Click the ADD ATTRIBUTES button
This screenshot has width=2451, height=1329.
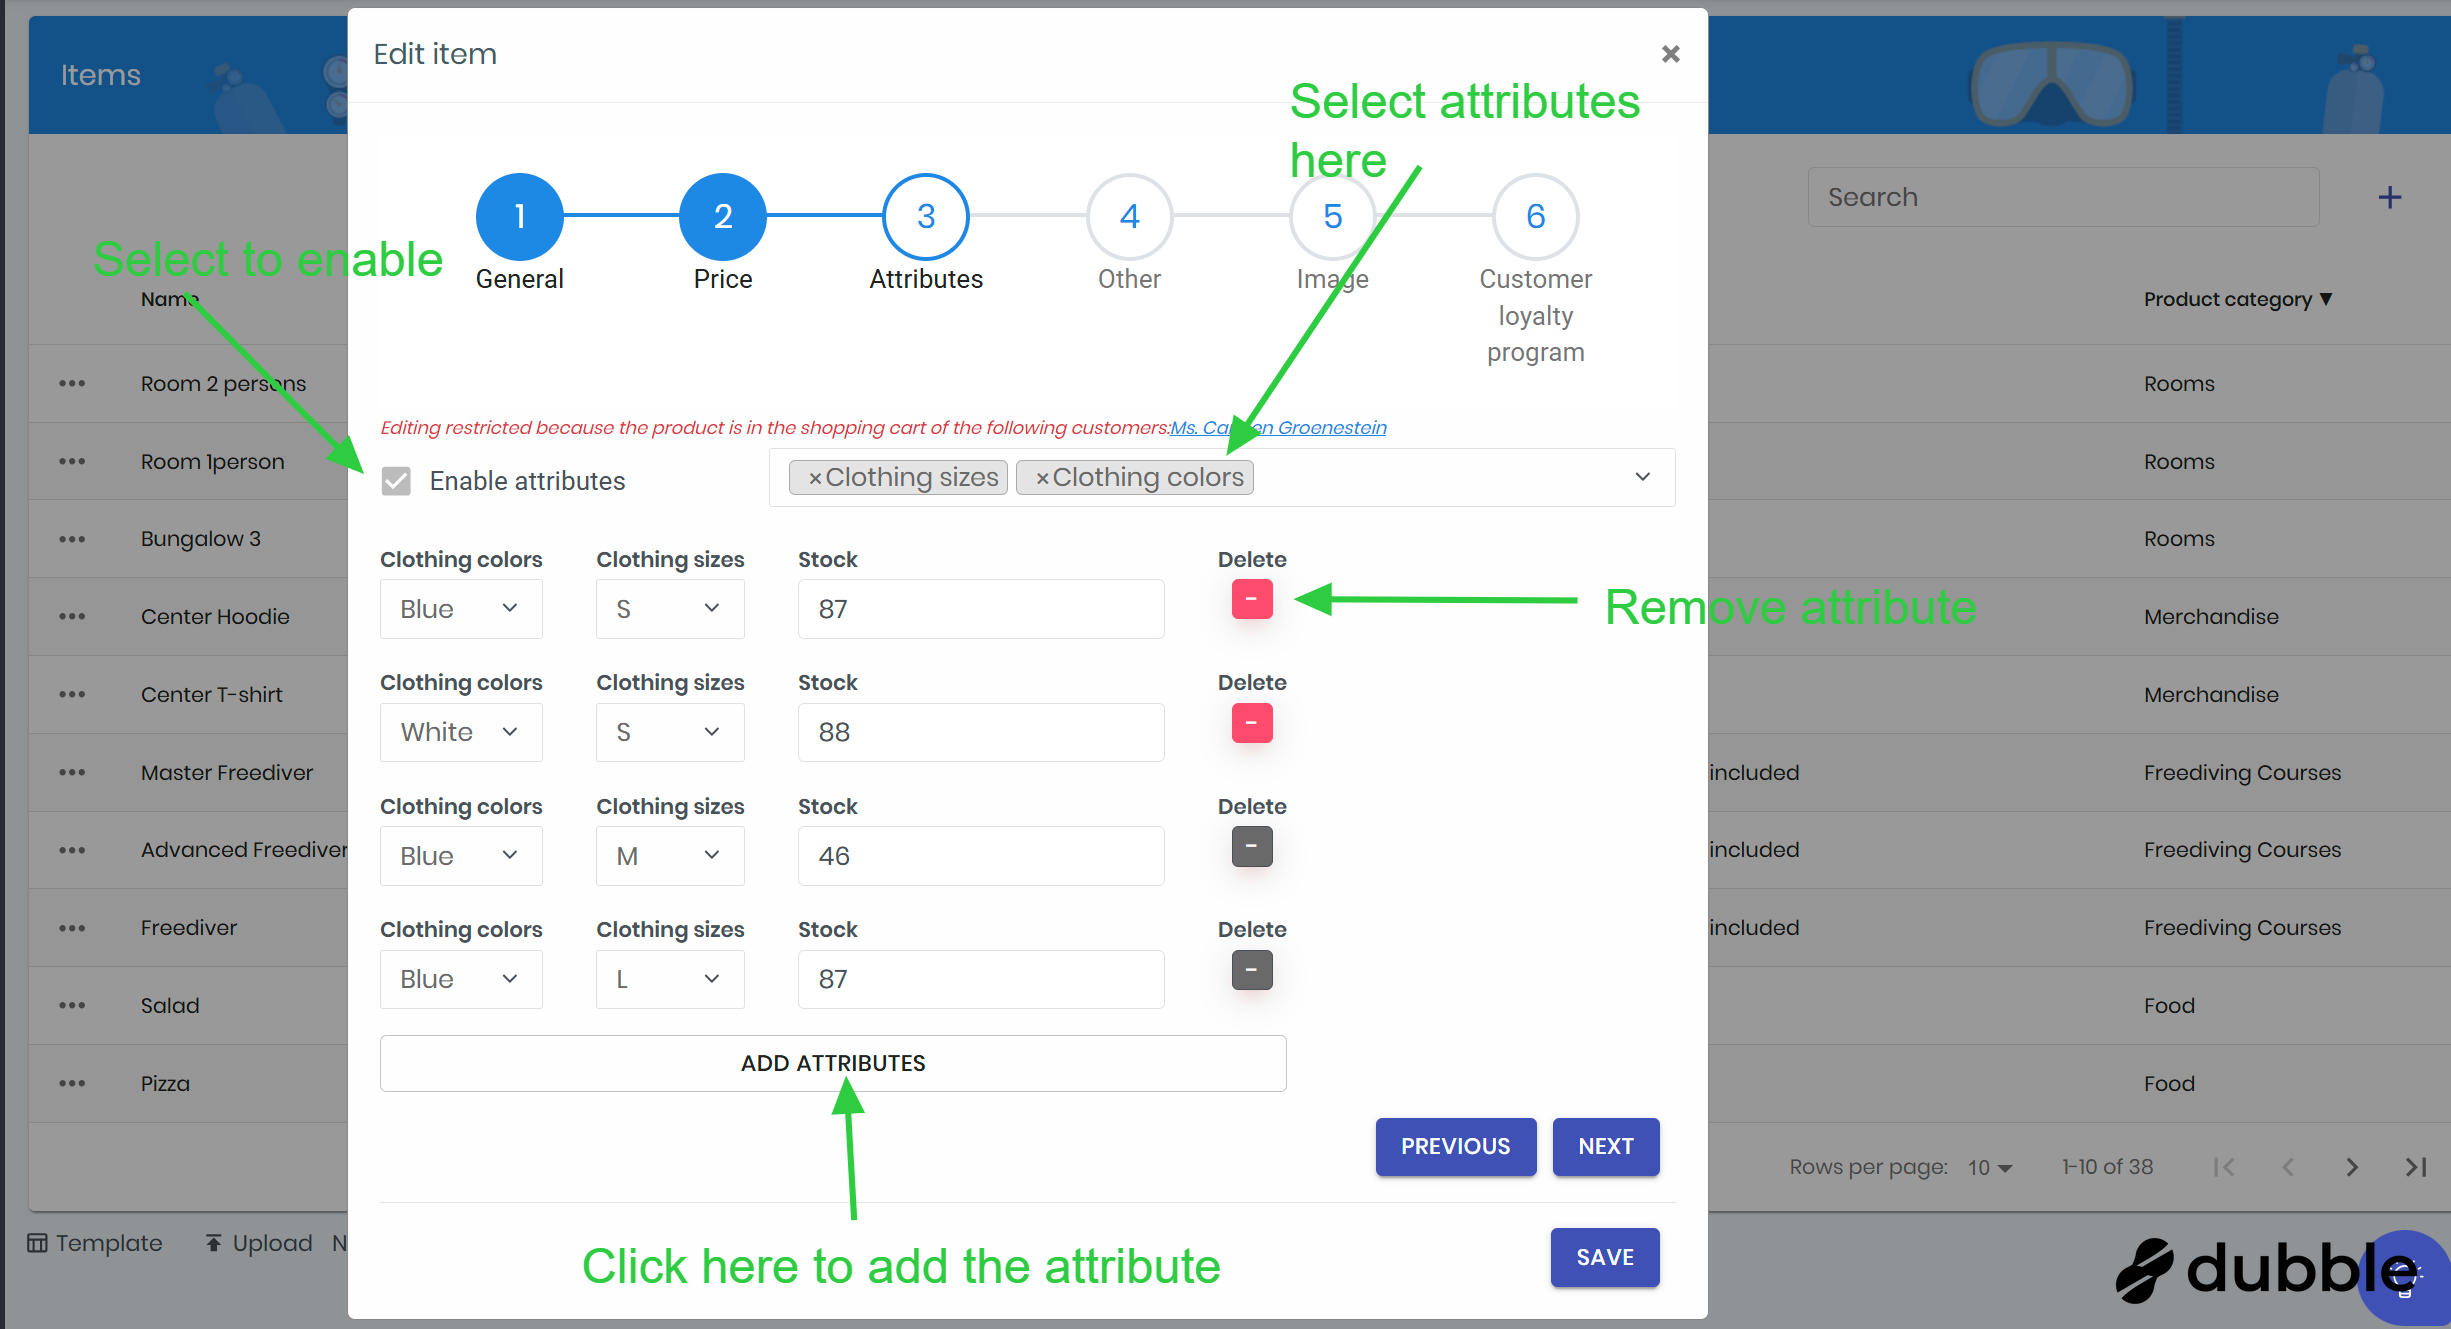(833, 1063)
